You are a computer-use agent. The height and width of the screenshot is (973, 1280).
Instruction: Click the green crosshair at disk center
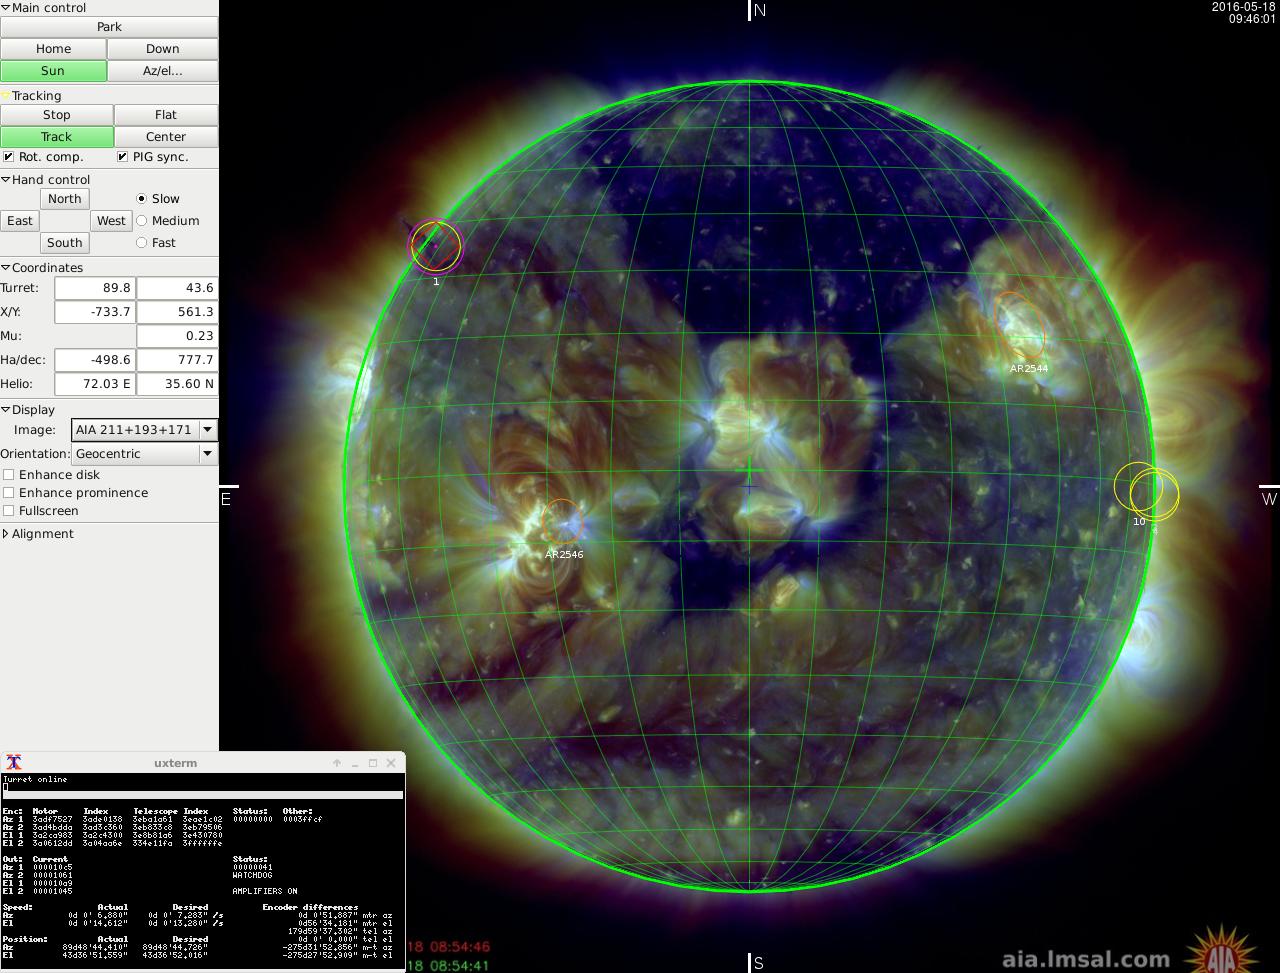[x=749, y=470]
